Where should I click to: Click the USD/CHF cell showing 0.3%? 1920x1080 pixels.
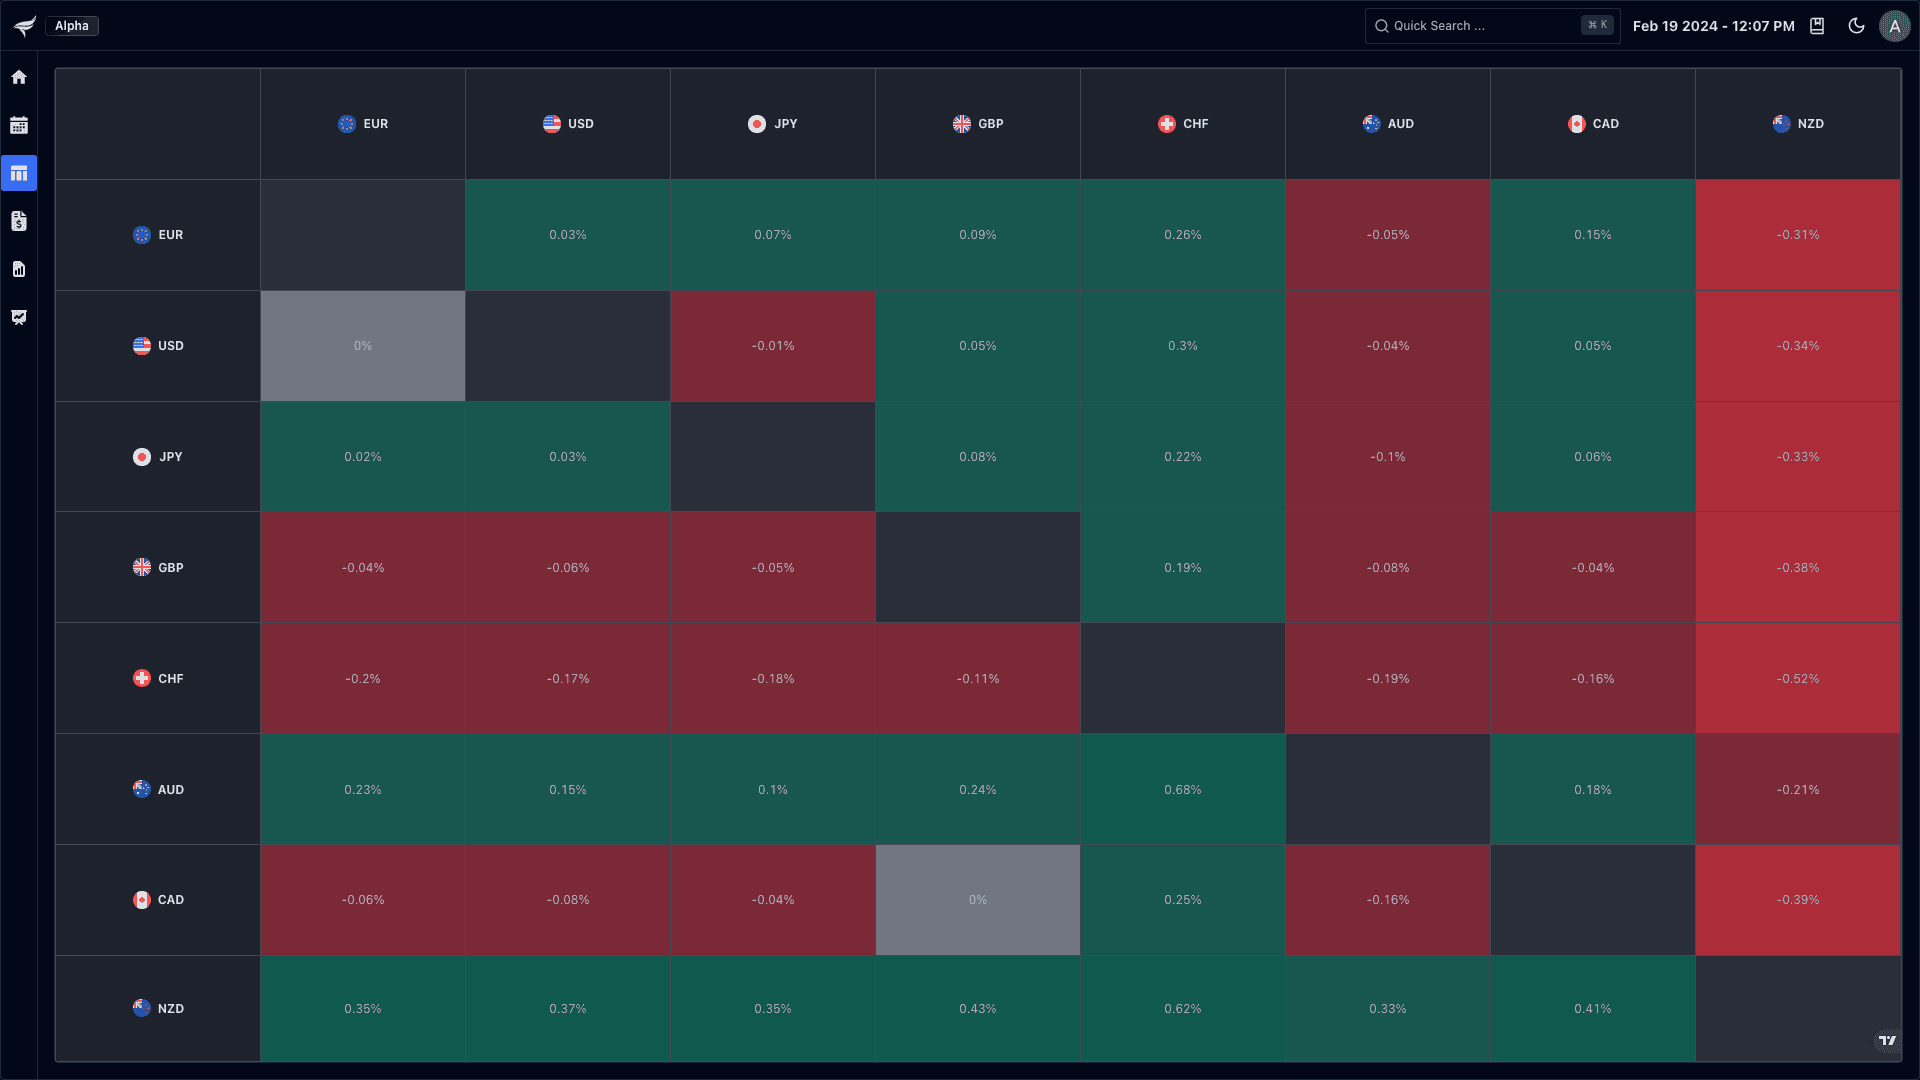[1183, 346]
